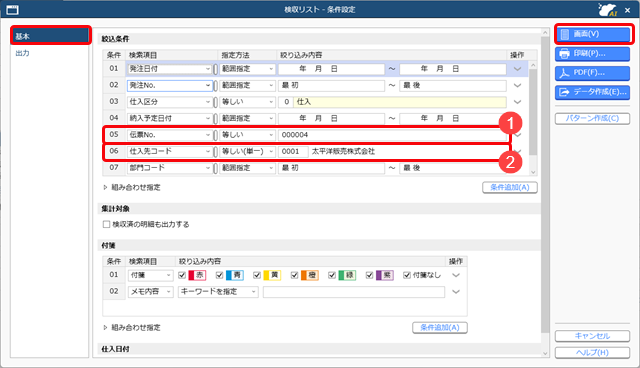The height and width of the screenshot is (368, 640).
Task: Click the メモ内容 keyword input field
Action: click(x=353, y=292)
